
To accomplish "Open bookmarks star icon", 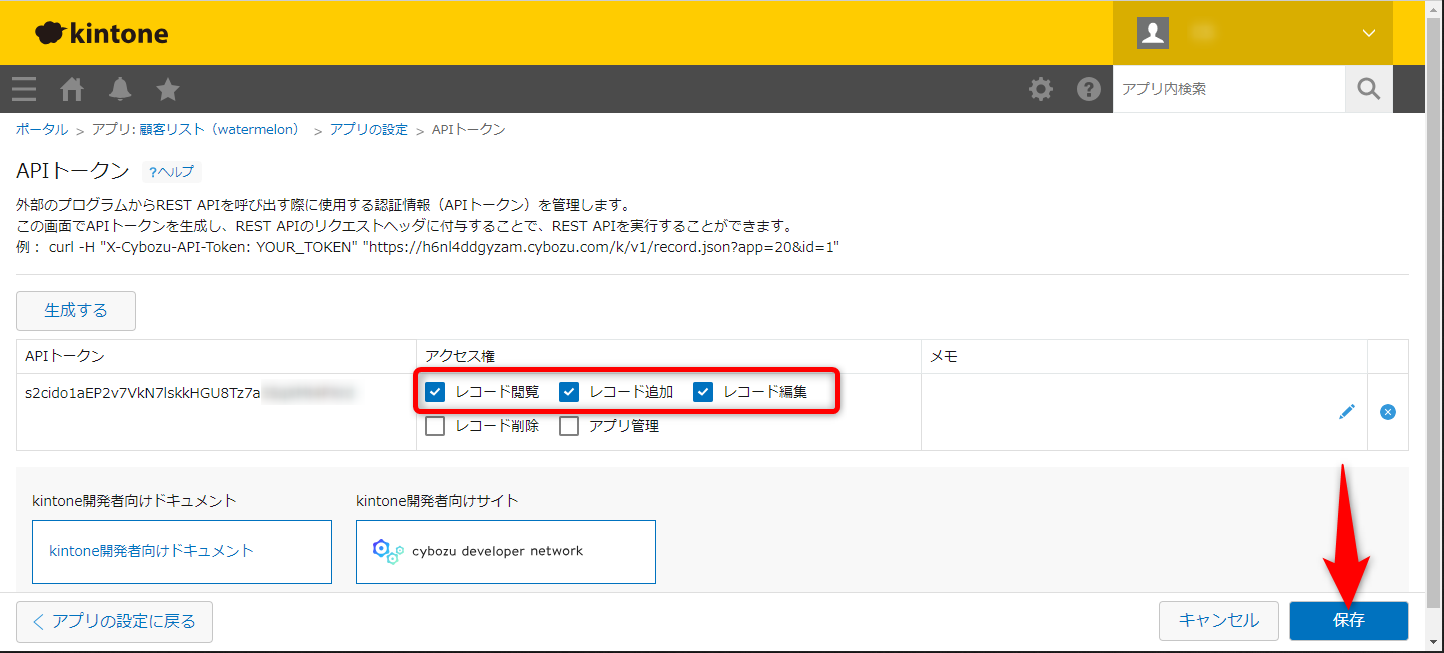I will click(168, 89).
